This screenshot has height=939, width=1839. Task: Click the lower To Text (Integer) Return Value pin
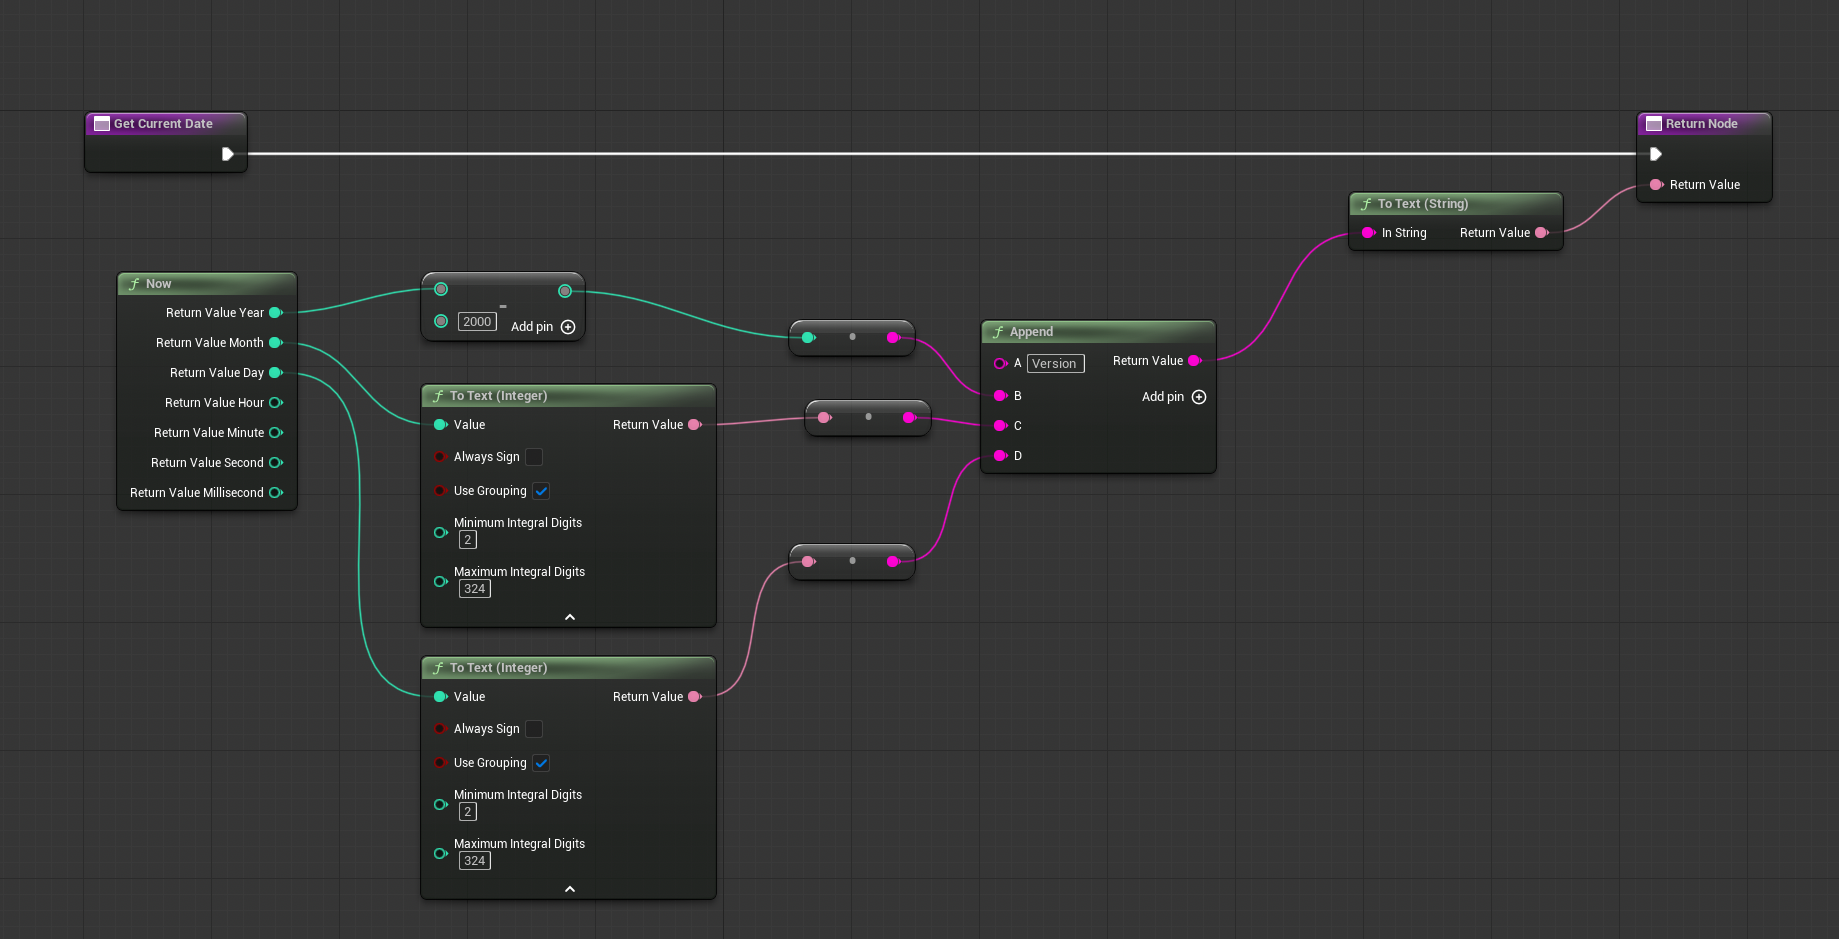click(x=695, y=697)
